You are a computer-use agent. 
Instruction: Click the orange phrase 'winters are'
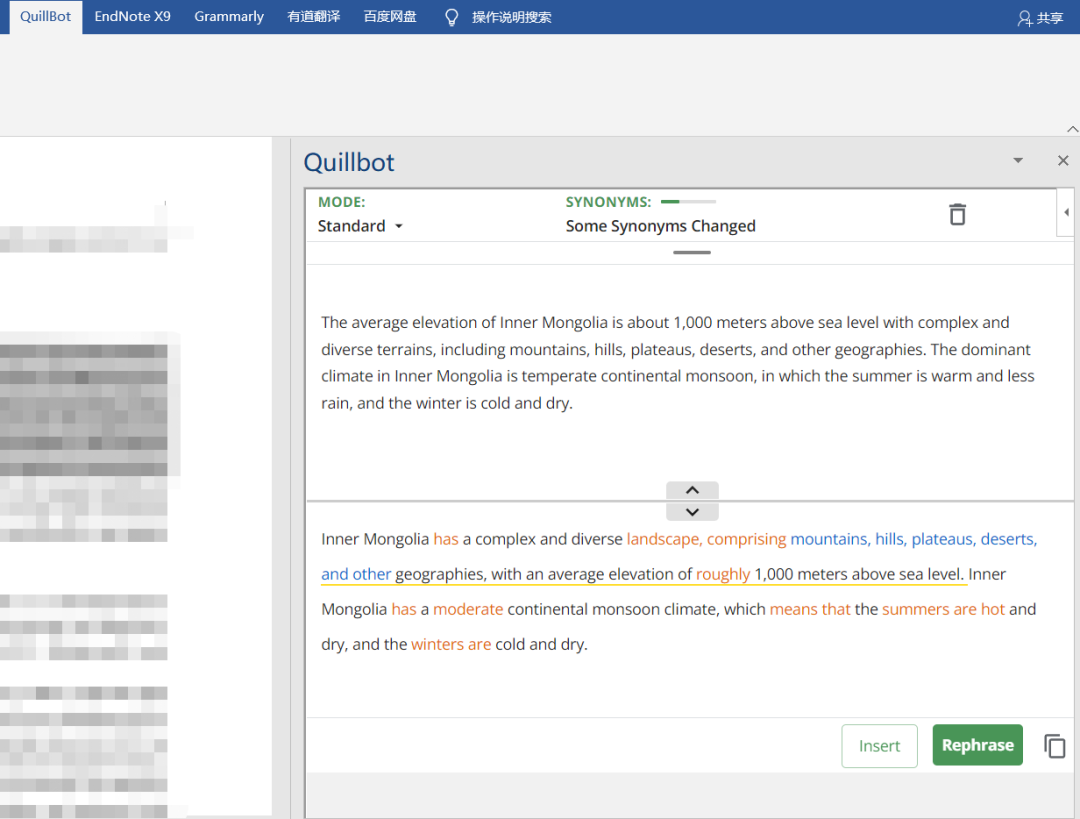click(450, 645)
